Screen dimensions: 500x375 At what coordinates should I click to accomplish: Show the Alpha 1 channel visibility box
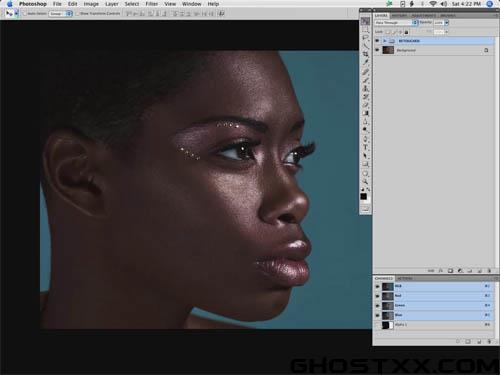[378, 325]
